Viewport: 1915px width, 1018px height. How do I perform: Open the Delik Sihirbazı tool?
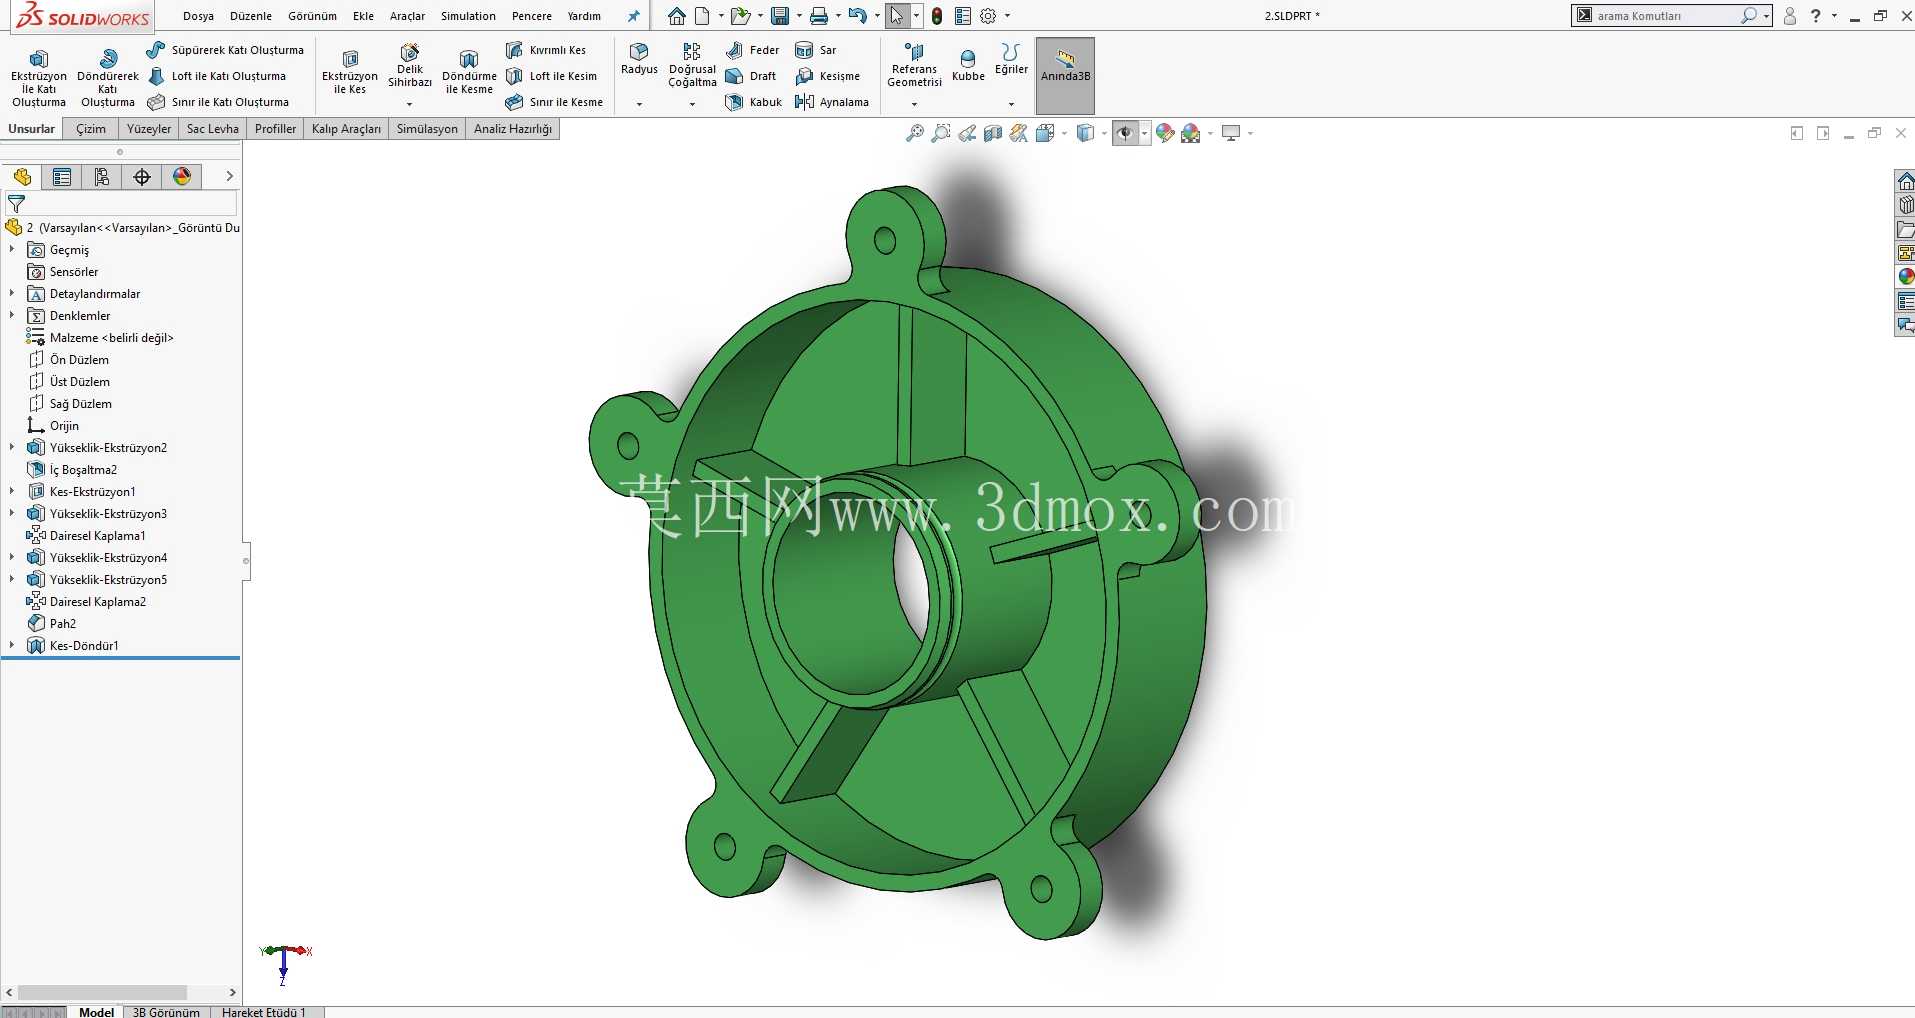tap(410, 66)
